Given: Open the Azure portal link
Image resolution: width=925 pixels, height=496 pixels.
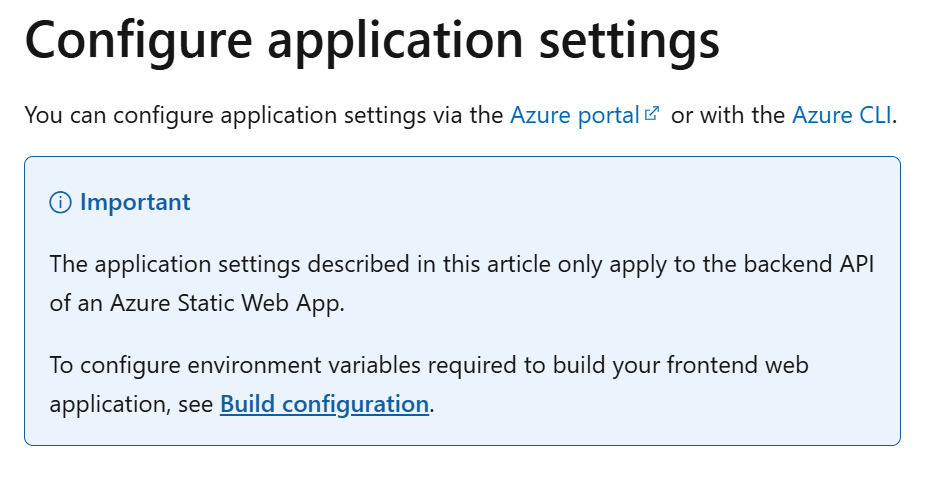Looking at the screenshot, I should point(575,115).
